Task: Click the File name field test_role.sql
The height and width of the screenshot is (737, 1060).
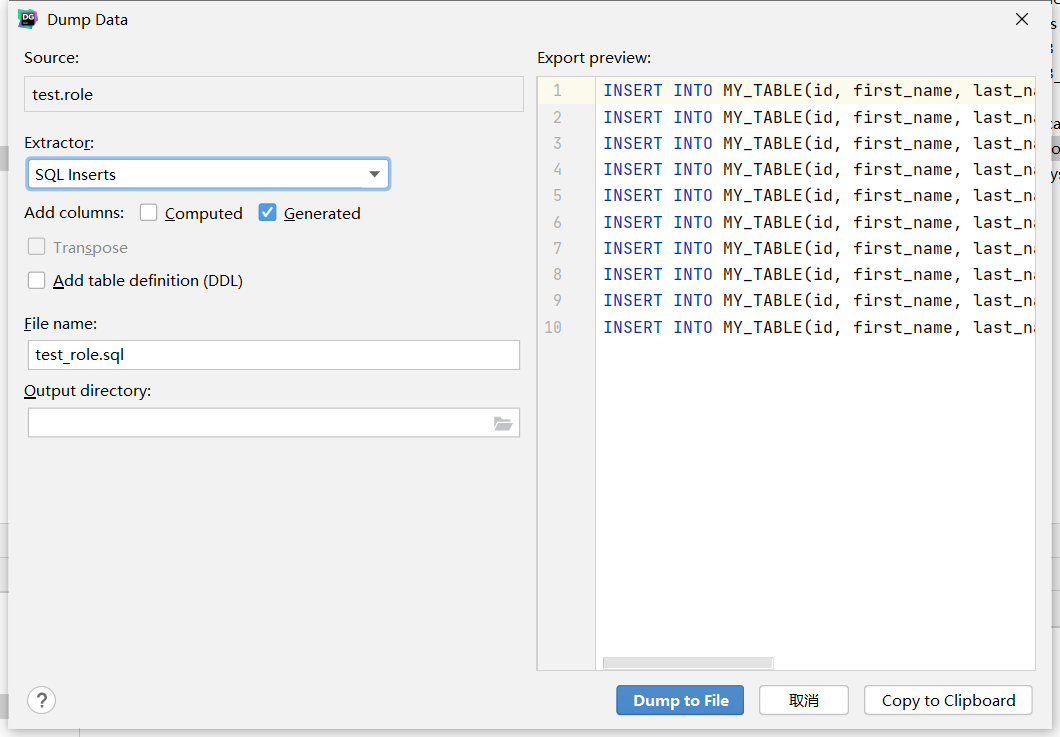Action: (x=273, y=355)
